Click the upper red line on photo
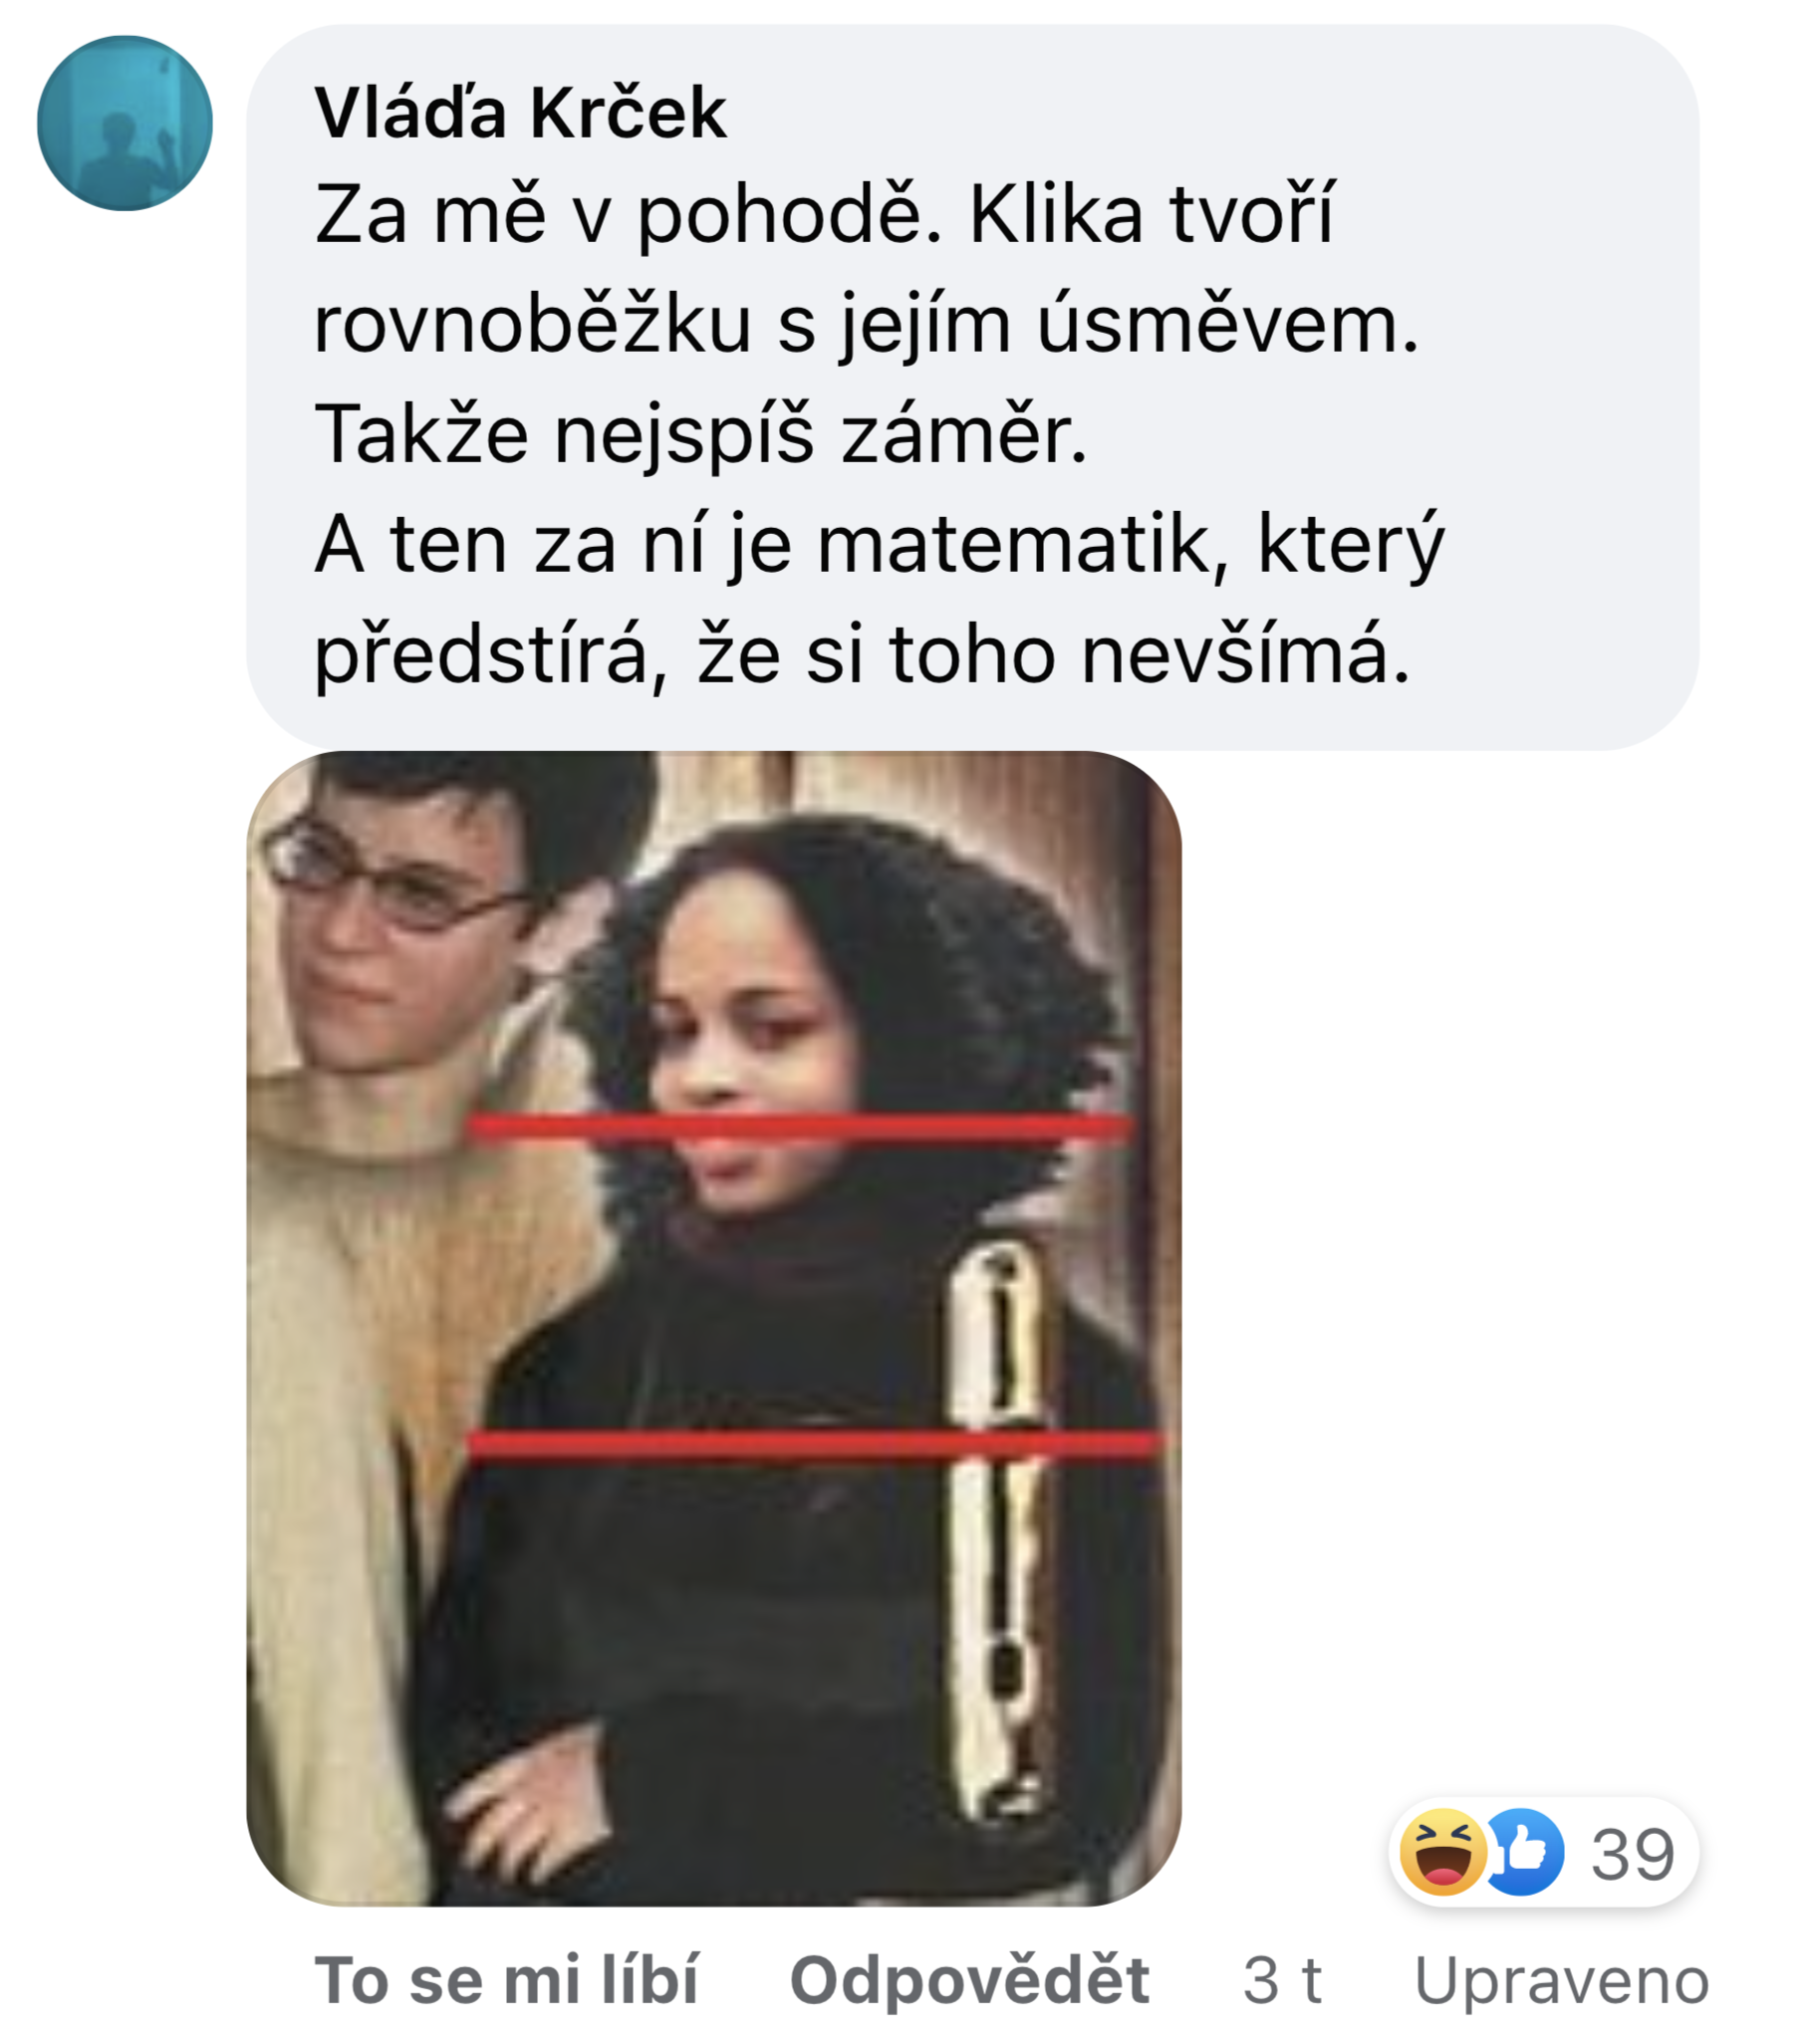 click(800, 1127)
